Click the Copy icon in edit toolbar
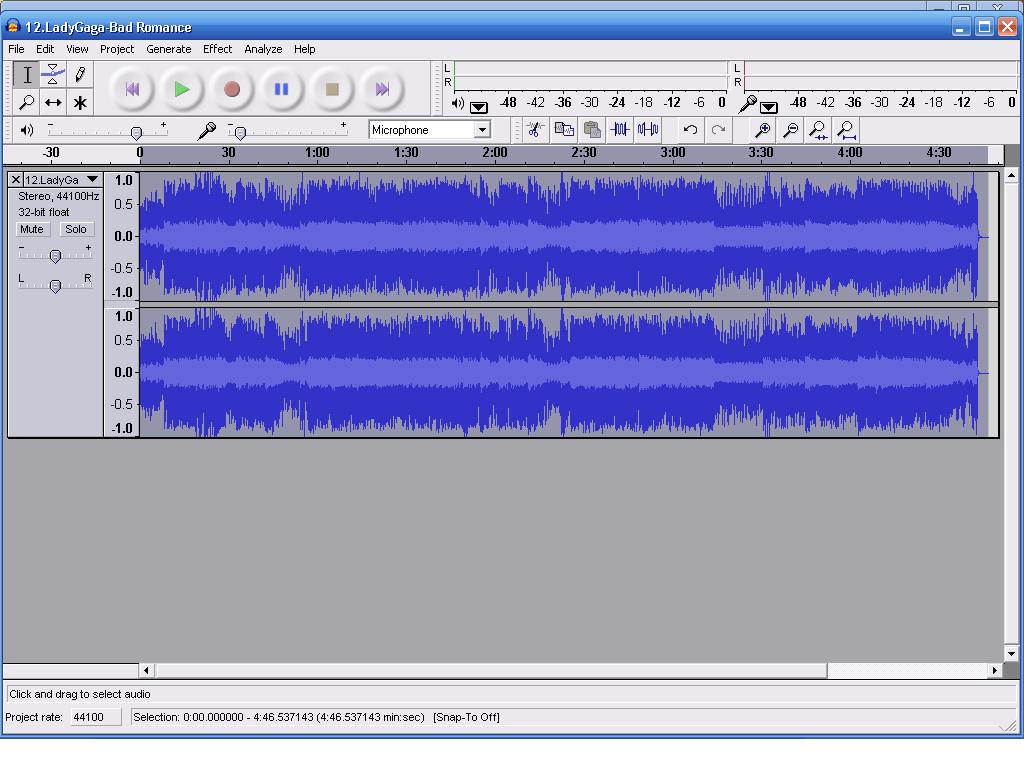Viewport: 1024px width, 768px height. point(564,130)
